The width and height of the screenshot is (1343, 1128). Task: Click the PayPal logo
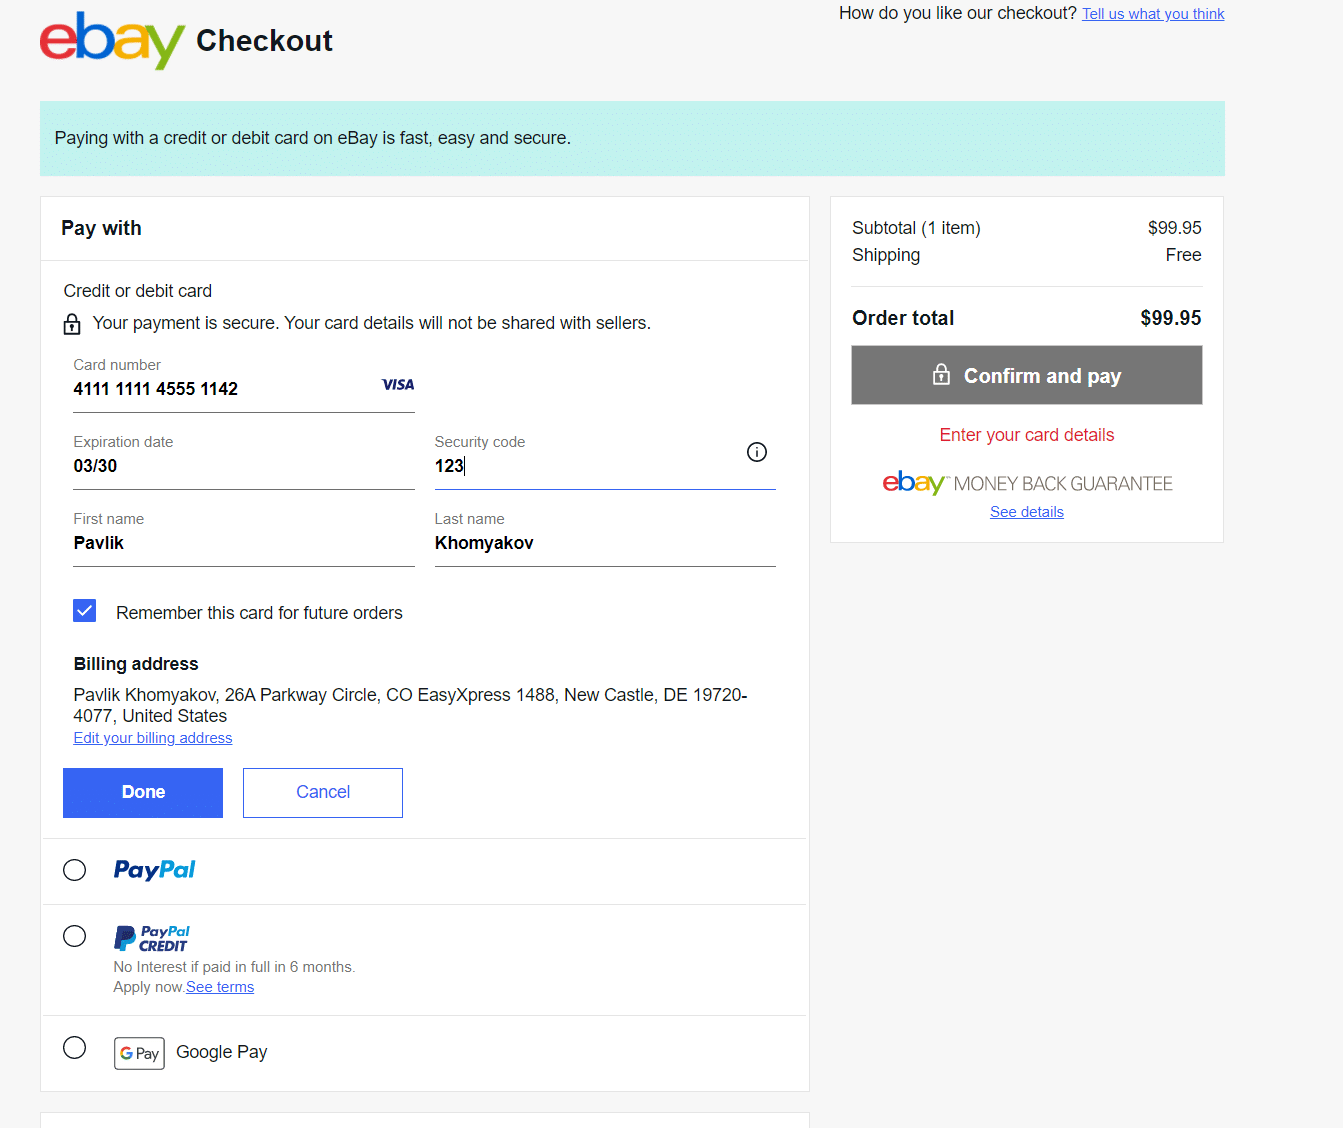coord(155,870)
